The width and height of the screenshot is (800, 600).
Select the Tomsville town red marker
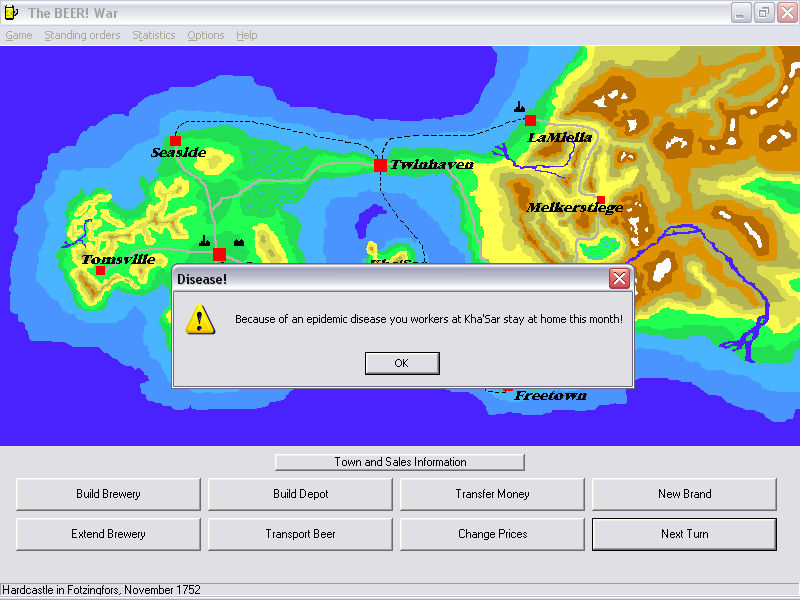pyautogui.click(x=100, y=270)
